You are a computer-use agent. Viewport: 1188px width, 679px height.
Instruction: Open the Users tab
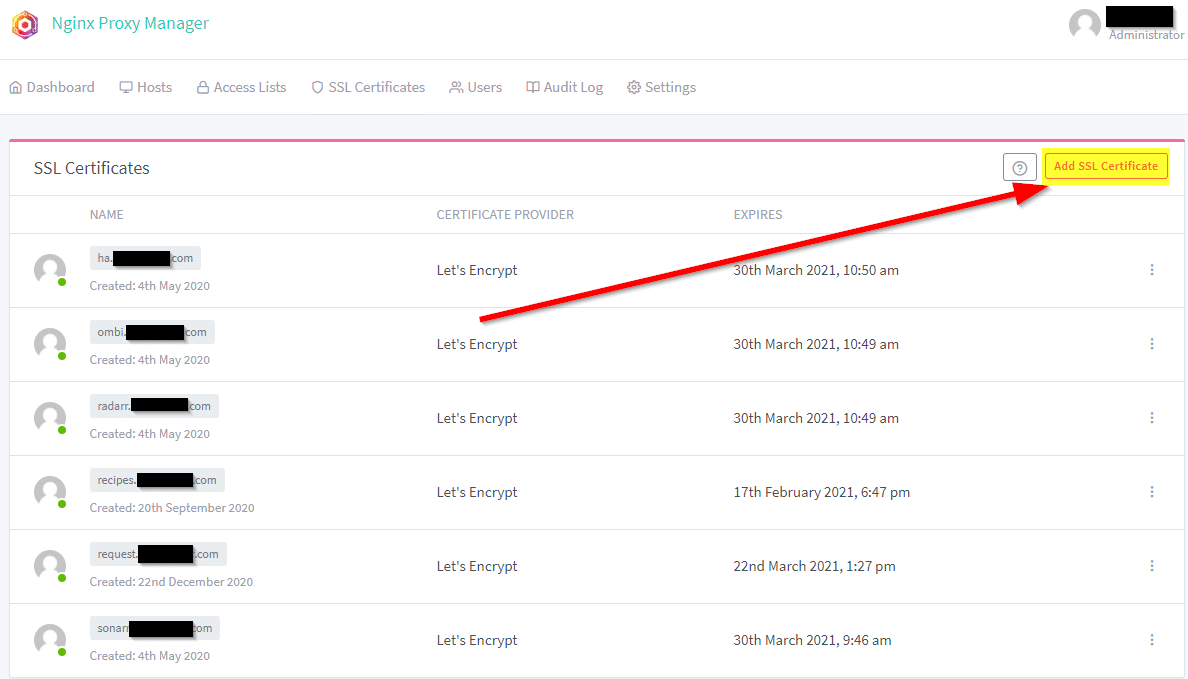coord(476,87)
